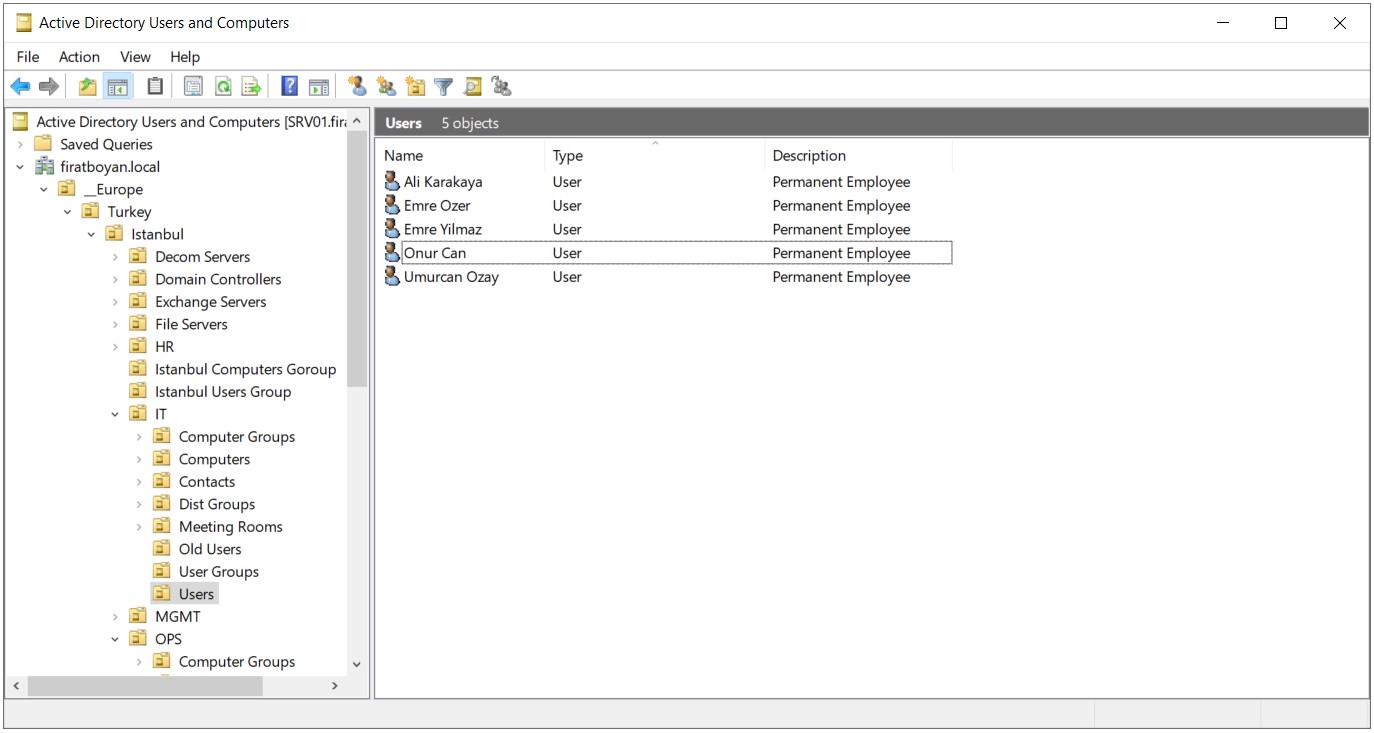Select the User Groups OU under IT
Image resolution: width=1374 pixels, height=733 pixels.
pos(219,572)
